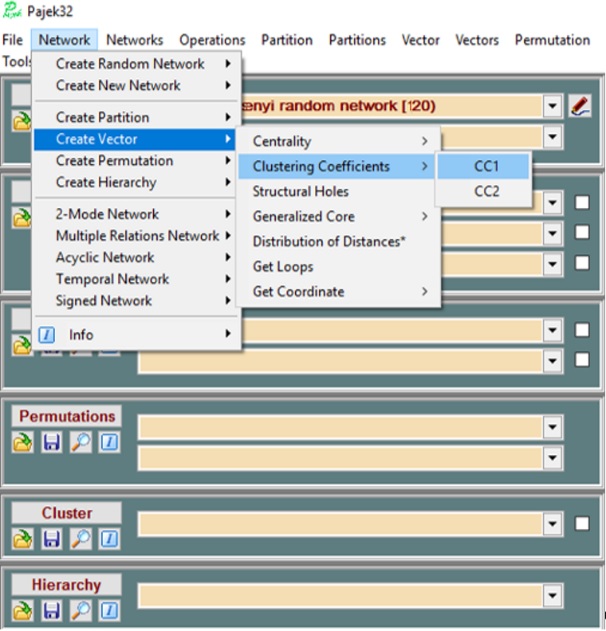606x631 pixels.
Task: Expand Temporal Network submenu
Action: tap(136, 279)
